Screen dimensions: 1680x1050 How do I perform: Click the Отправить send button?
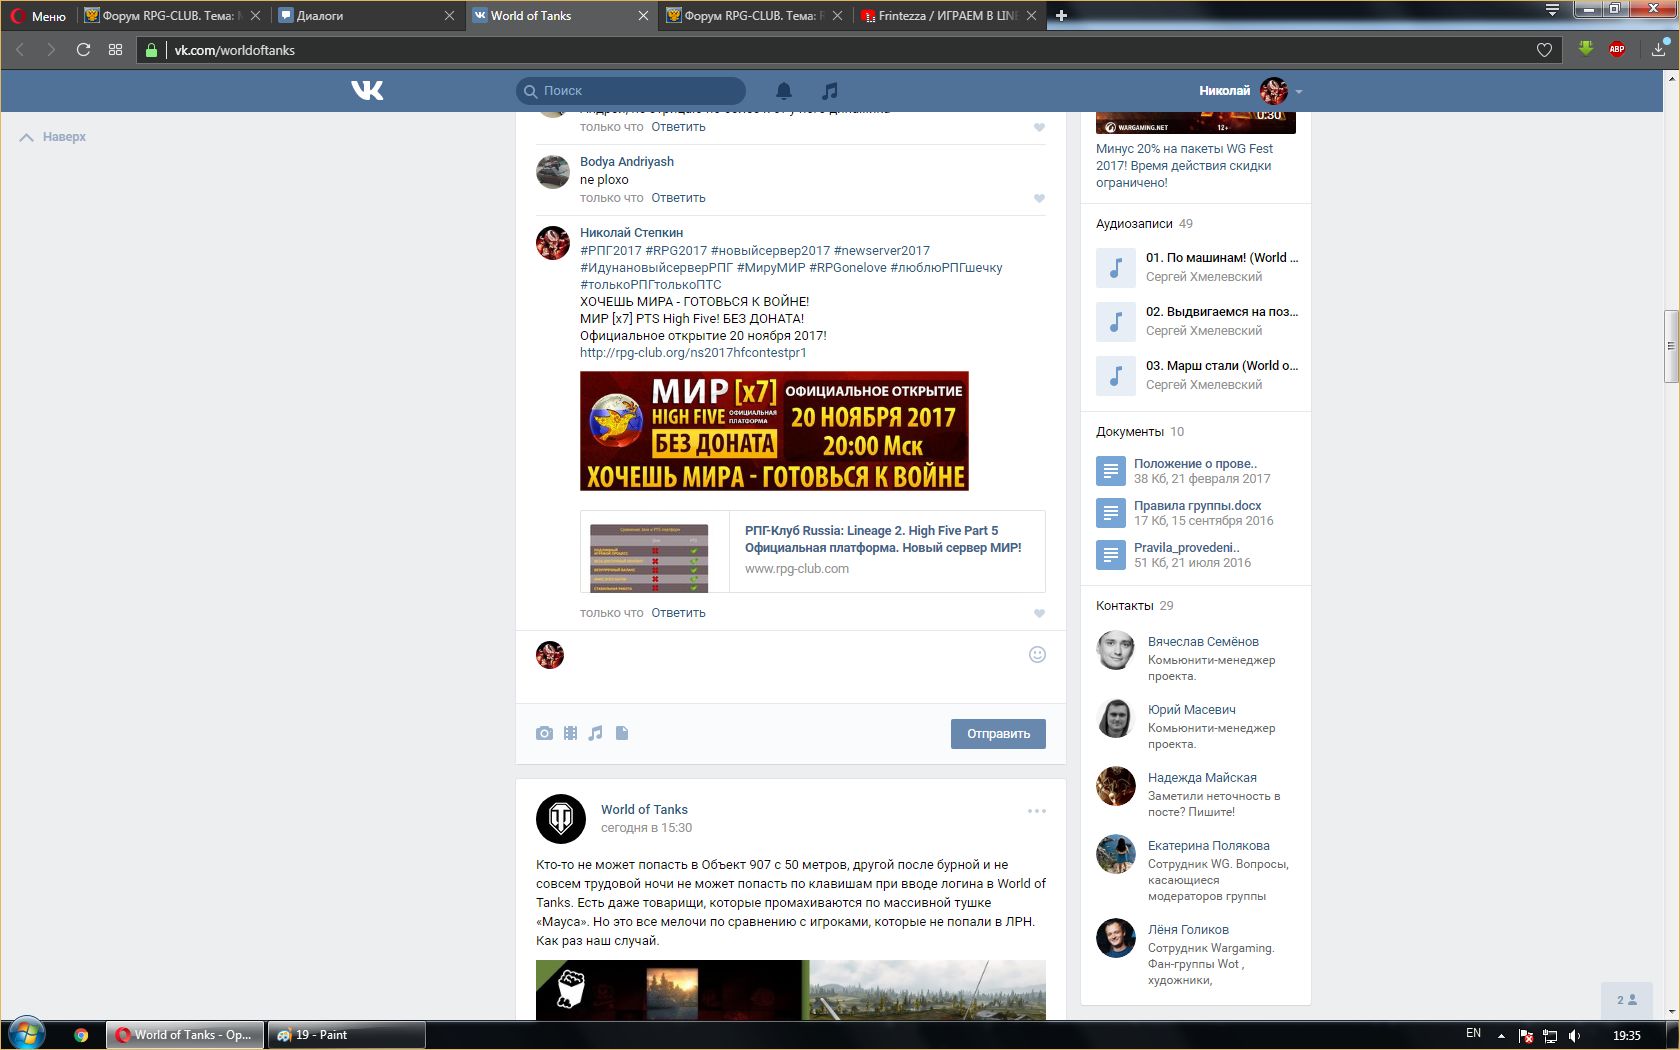[998, 734]
